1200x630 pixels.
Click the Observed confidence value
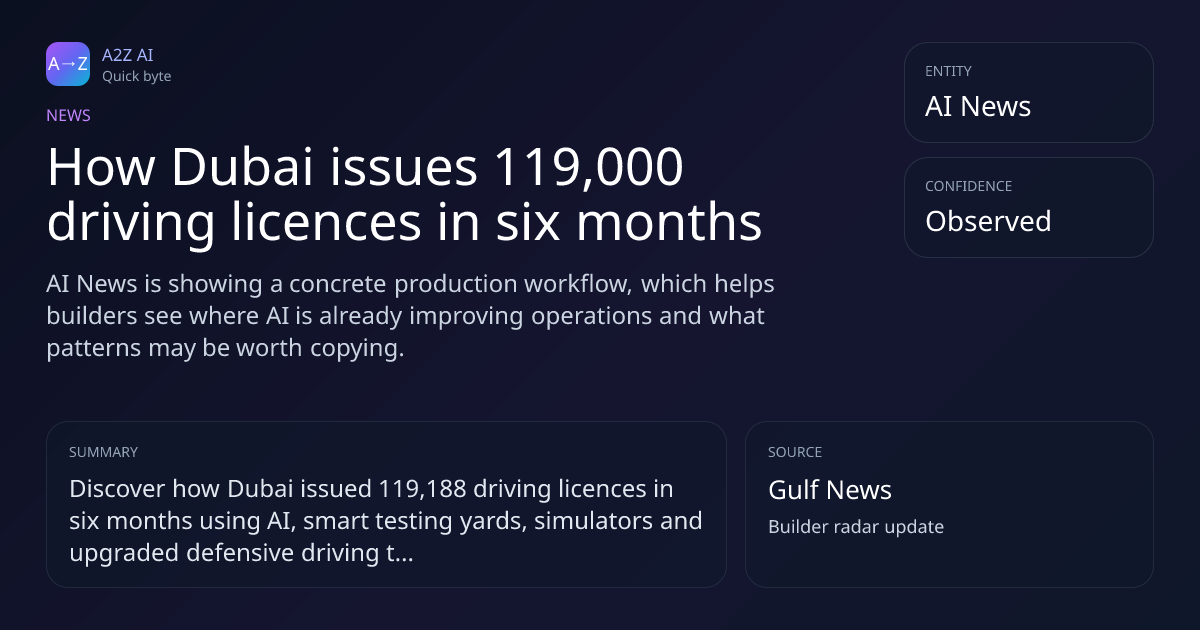click(988, 221)
